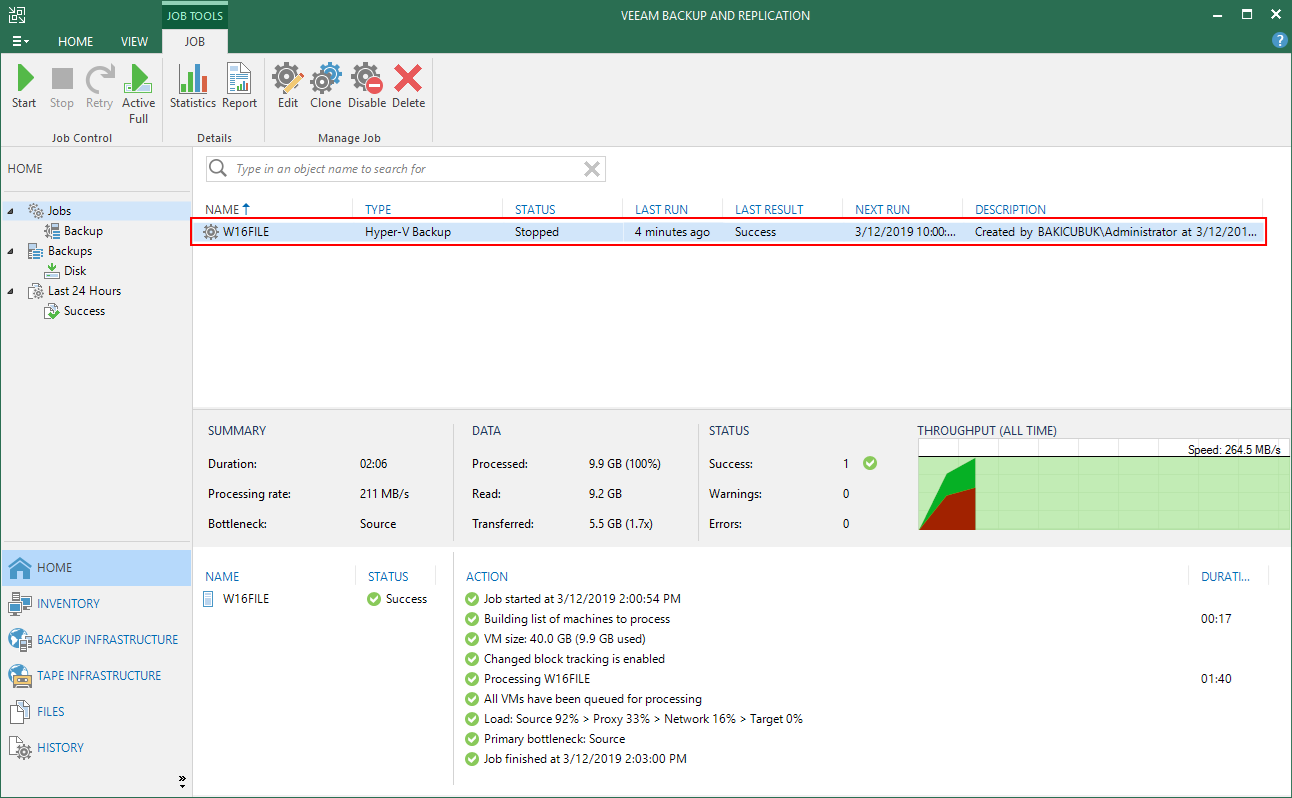Select 'Building list of machines to process' entry
1292x798 pixels.
point(577,619)
